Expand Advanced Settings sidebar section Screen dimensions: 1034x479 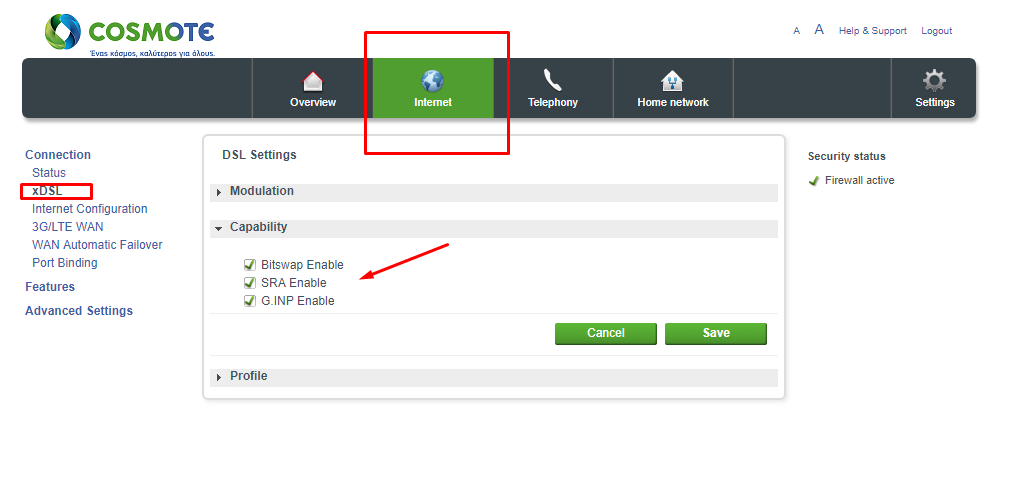pyautogui.click(x=78, y=311)
